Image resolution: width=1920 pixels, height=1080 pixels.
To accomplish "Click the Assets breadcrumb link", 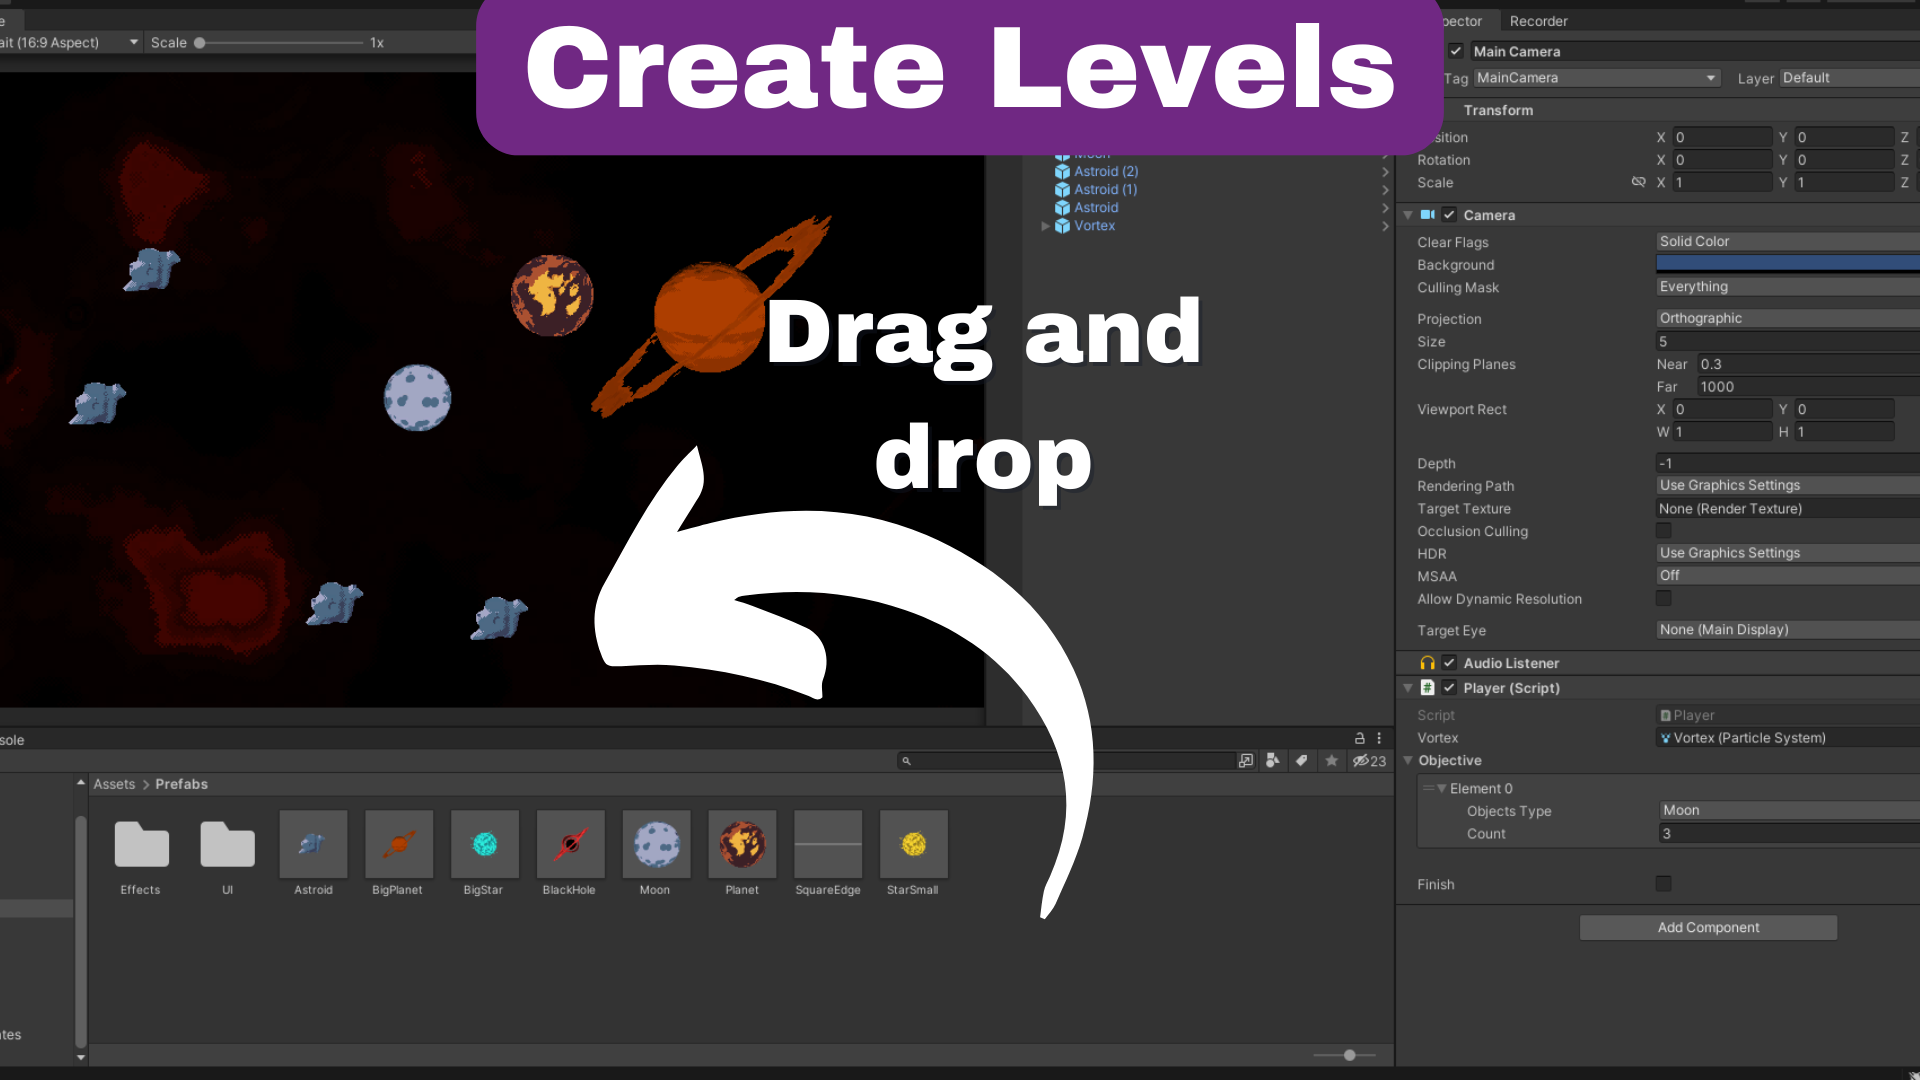I will [x=114, y=784].
